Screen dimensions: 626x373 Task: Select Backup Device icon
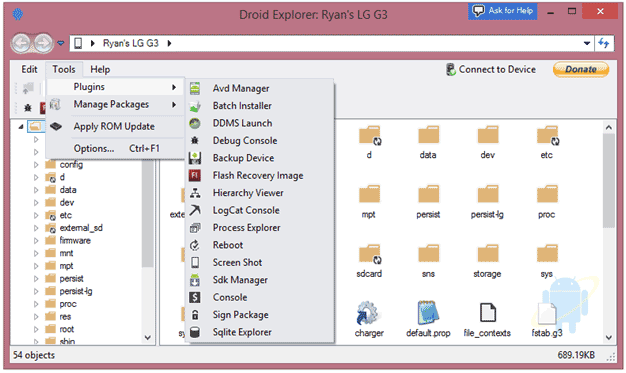pyautogui.click(x=195, y=158)
